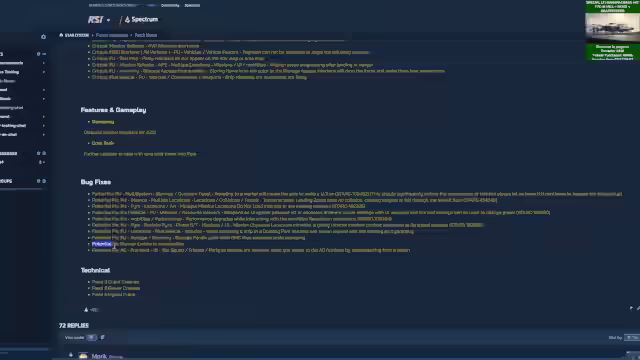Click the Features & Gameplay heading
The height and width of the screenshot is (360, 640).
pyautogui.click(x=113, y=110)
